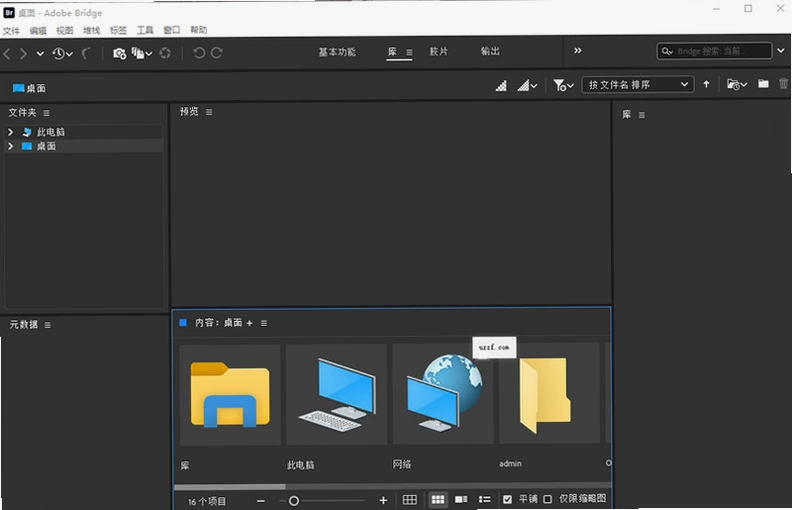Viewport: 792px width, 510px height.
Task: Switch to thumbnails view
Action: click(x=437, y=500)
